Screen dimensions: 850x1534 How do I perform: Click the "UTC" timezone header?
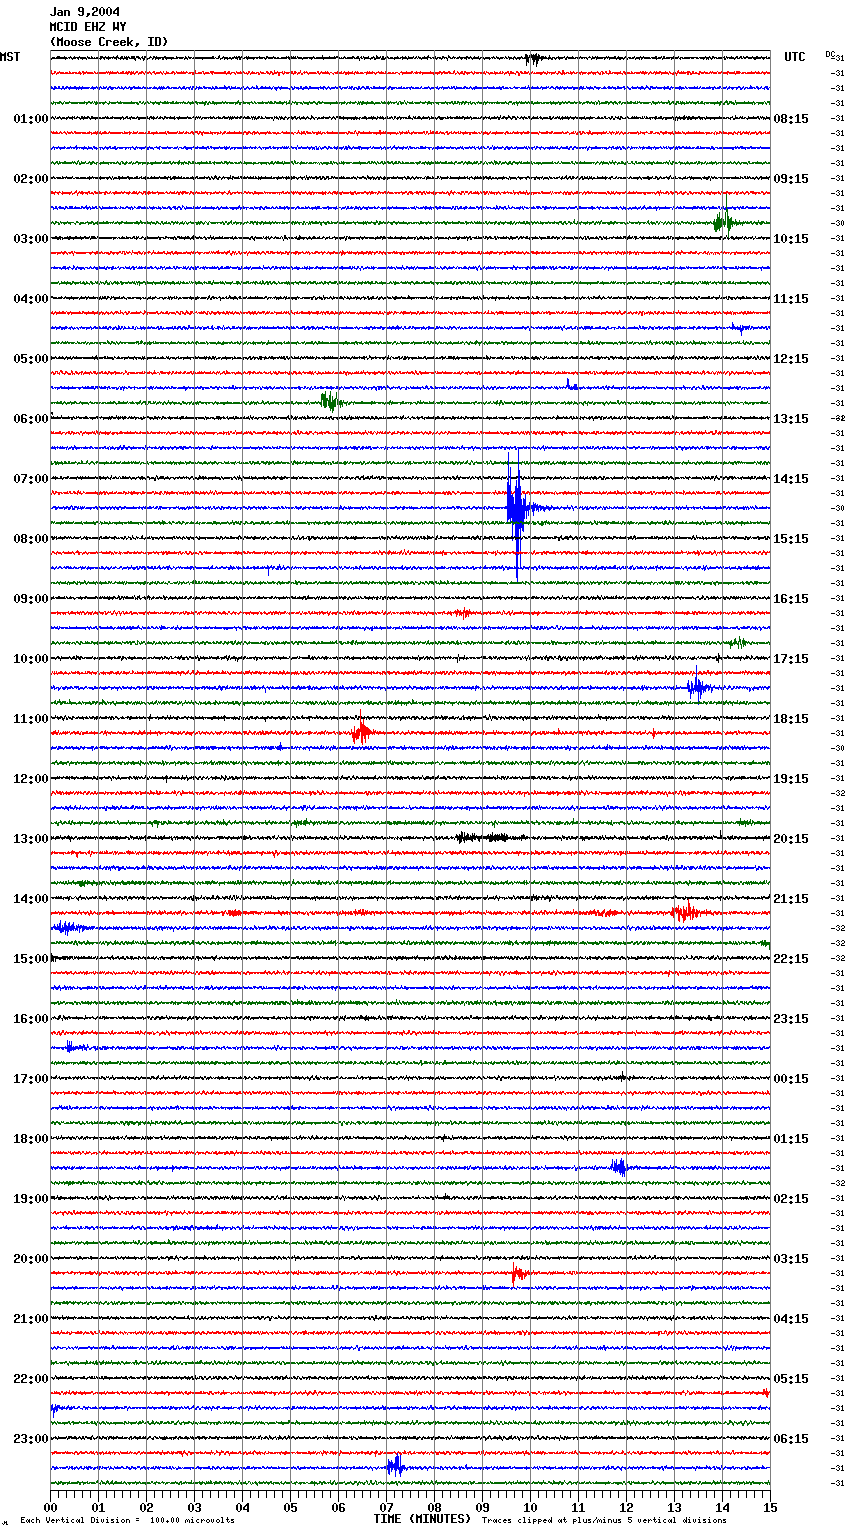(x=795, y=57)
